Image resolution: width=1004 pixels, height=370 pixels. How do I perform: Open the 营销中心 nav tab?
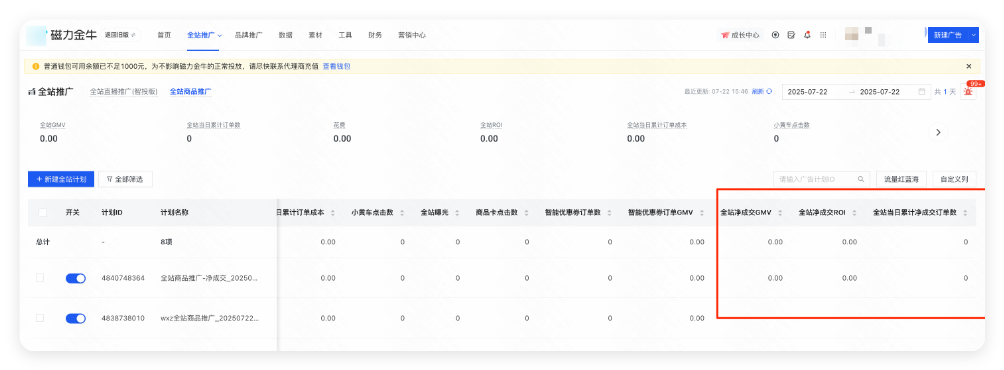point(412,35)
